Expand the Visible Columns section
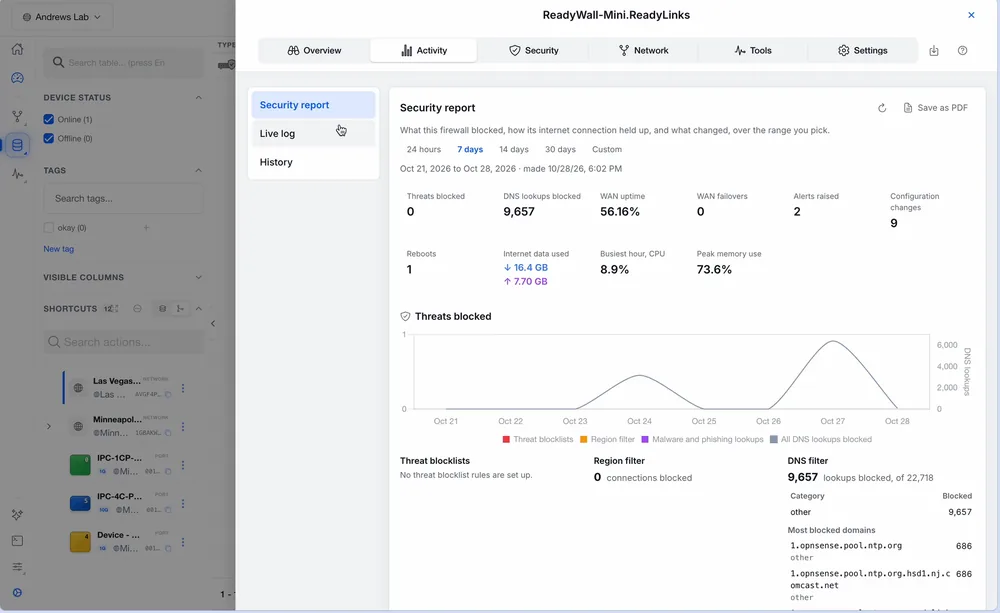 [198, 277]
